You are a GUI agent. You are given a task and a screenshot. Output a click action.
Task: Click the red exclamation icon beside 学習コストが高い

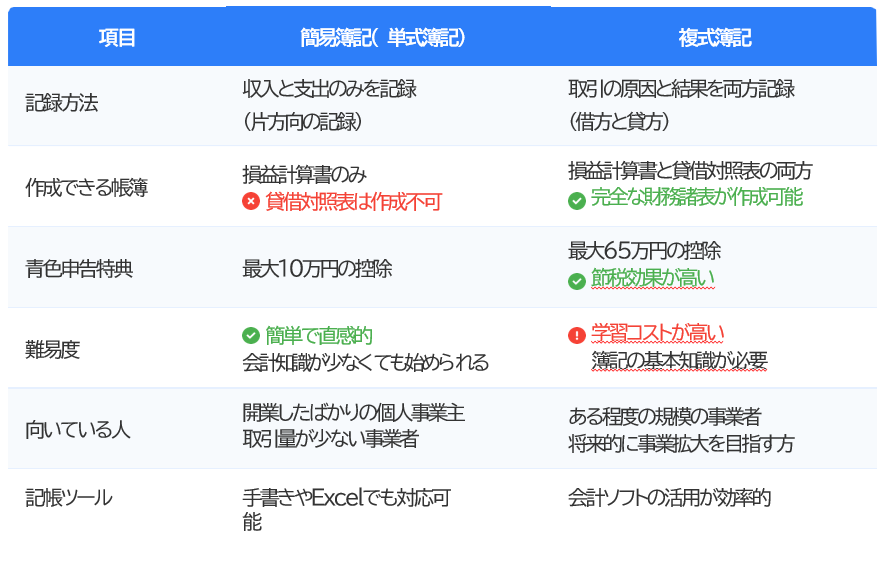(577, 336)
